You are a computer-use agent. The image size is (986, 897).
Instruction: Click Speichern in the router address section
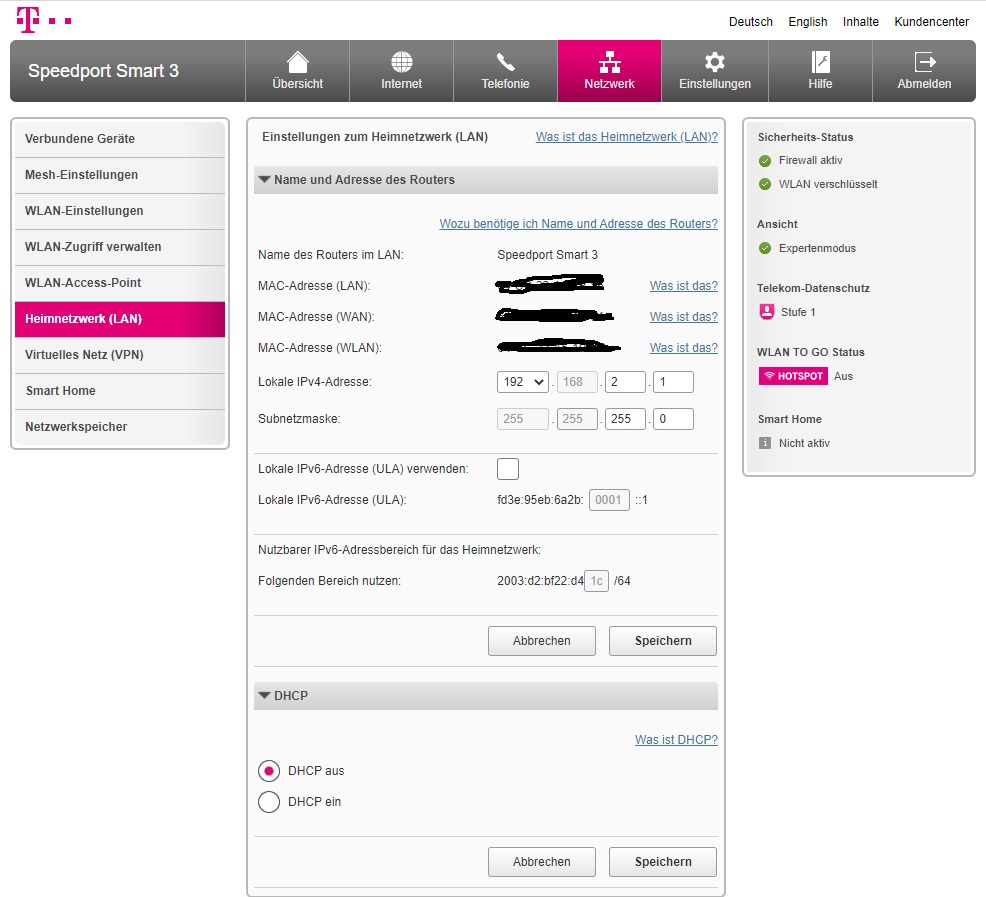click(663, 641)
